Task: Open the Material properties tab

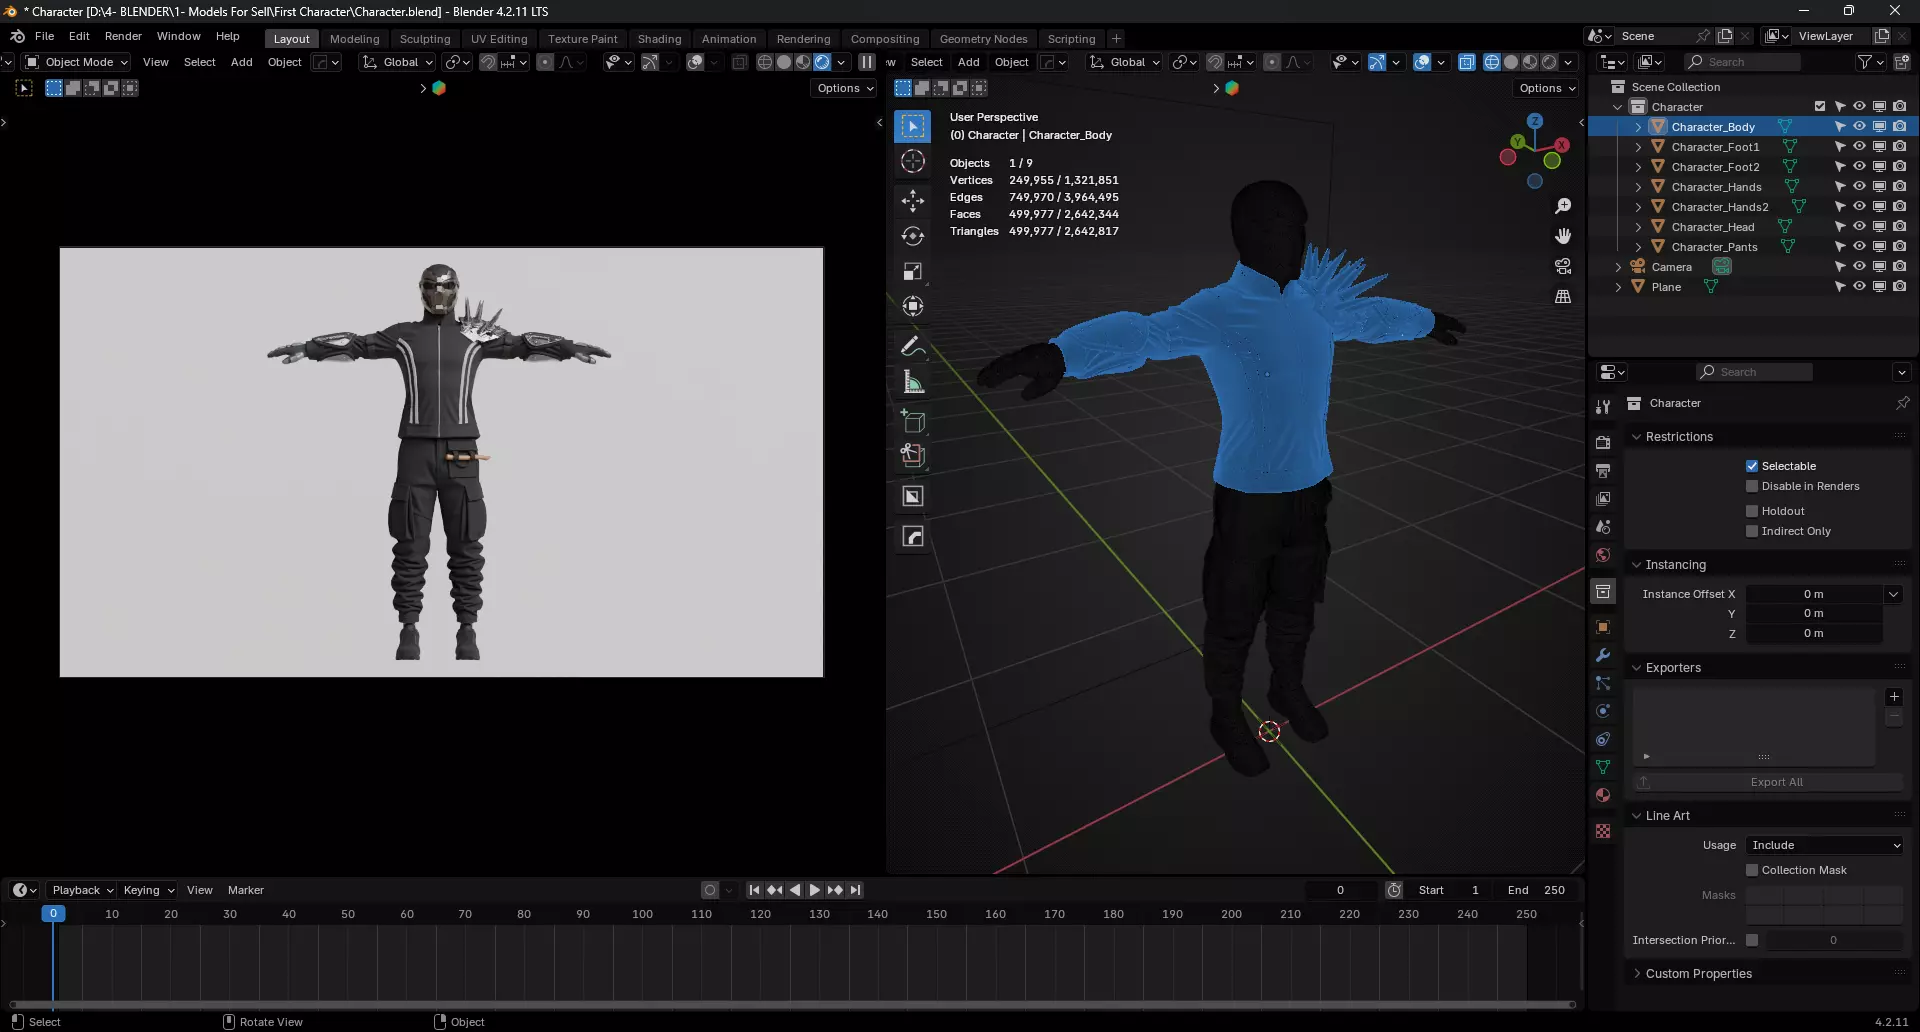Action: tap(1603, 795)
